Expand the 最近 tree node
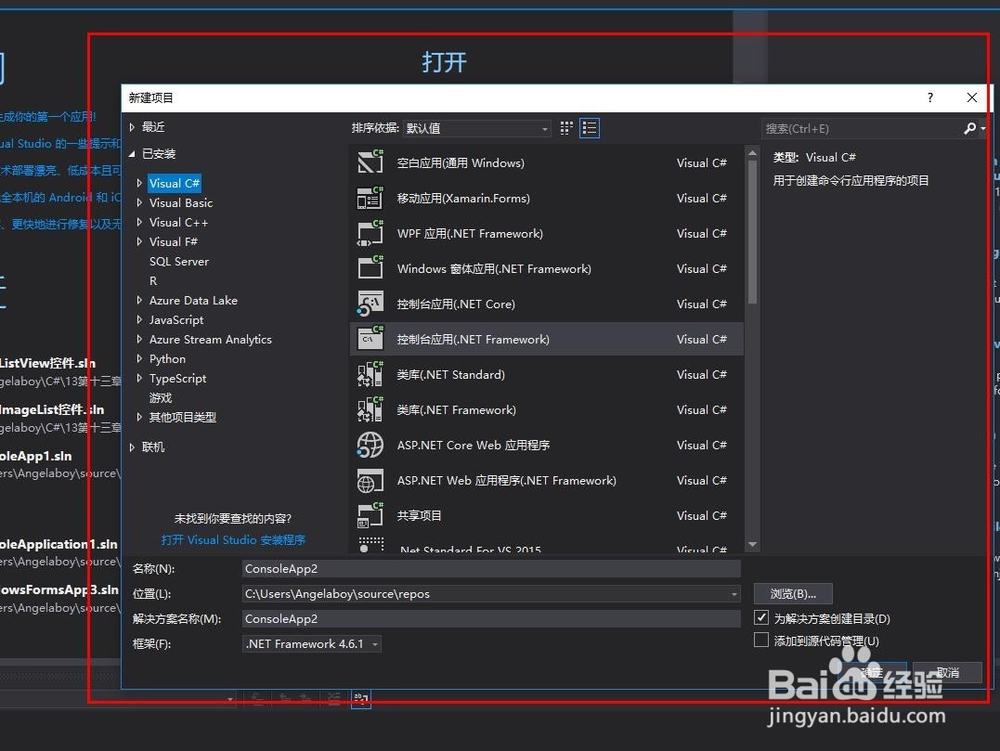Viewport: 1000px width, 751px height. pyautogui.click(x=132, y=127)
